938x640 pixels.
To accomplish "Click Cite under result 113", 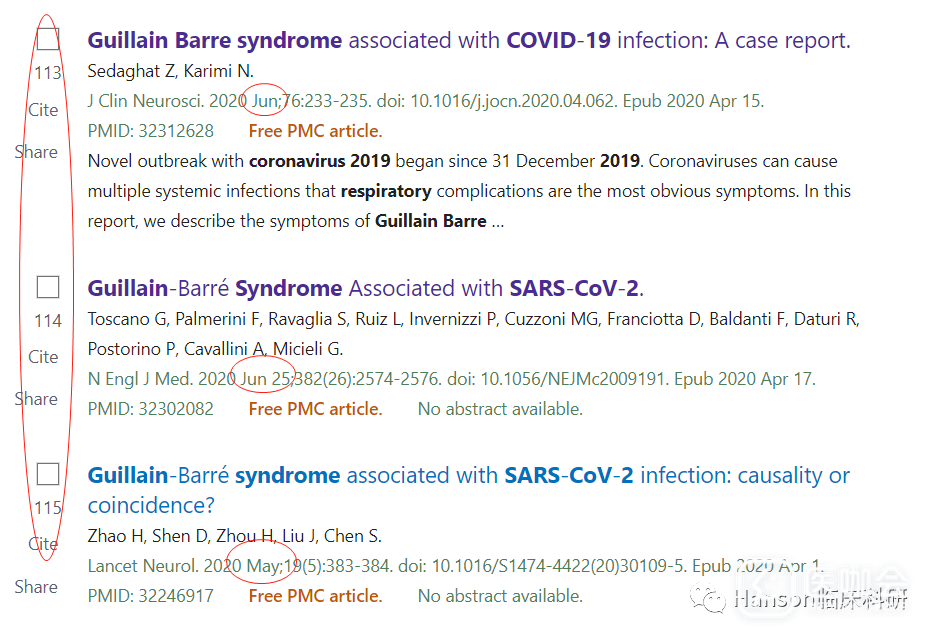I will pos(43,110).
